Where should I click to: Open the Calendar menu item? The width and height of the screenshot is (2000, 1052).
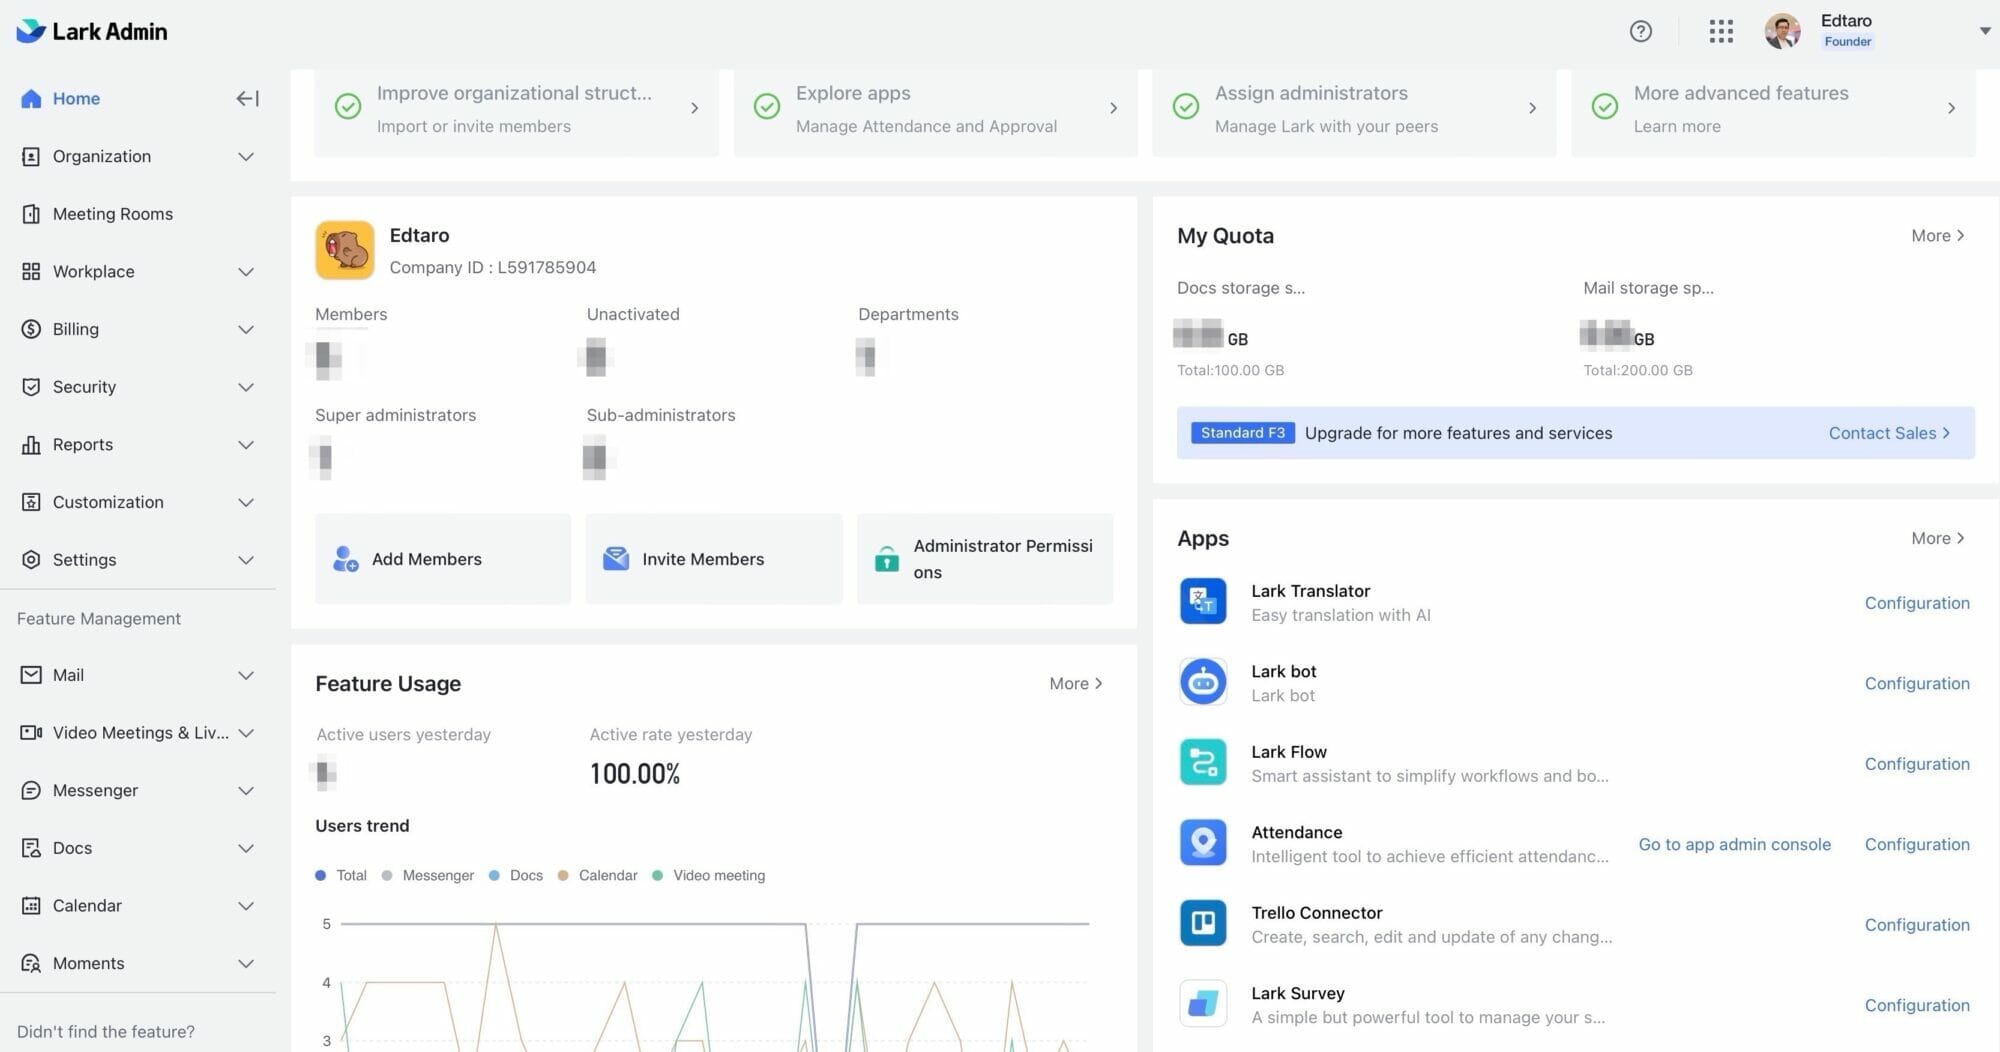[138, 906]
